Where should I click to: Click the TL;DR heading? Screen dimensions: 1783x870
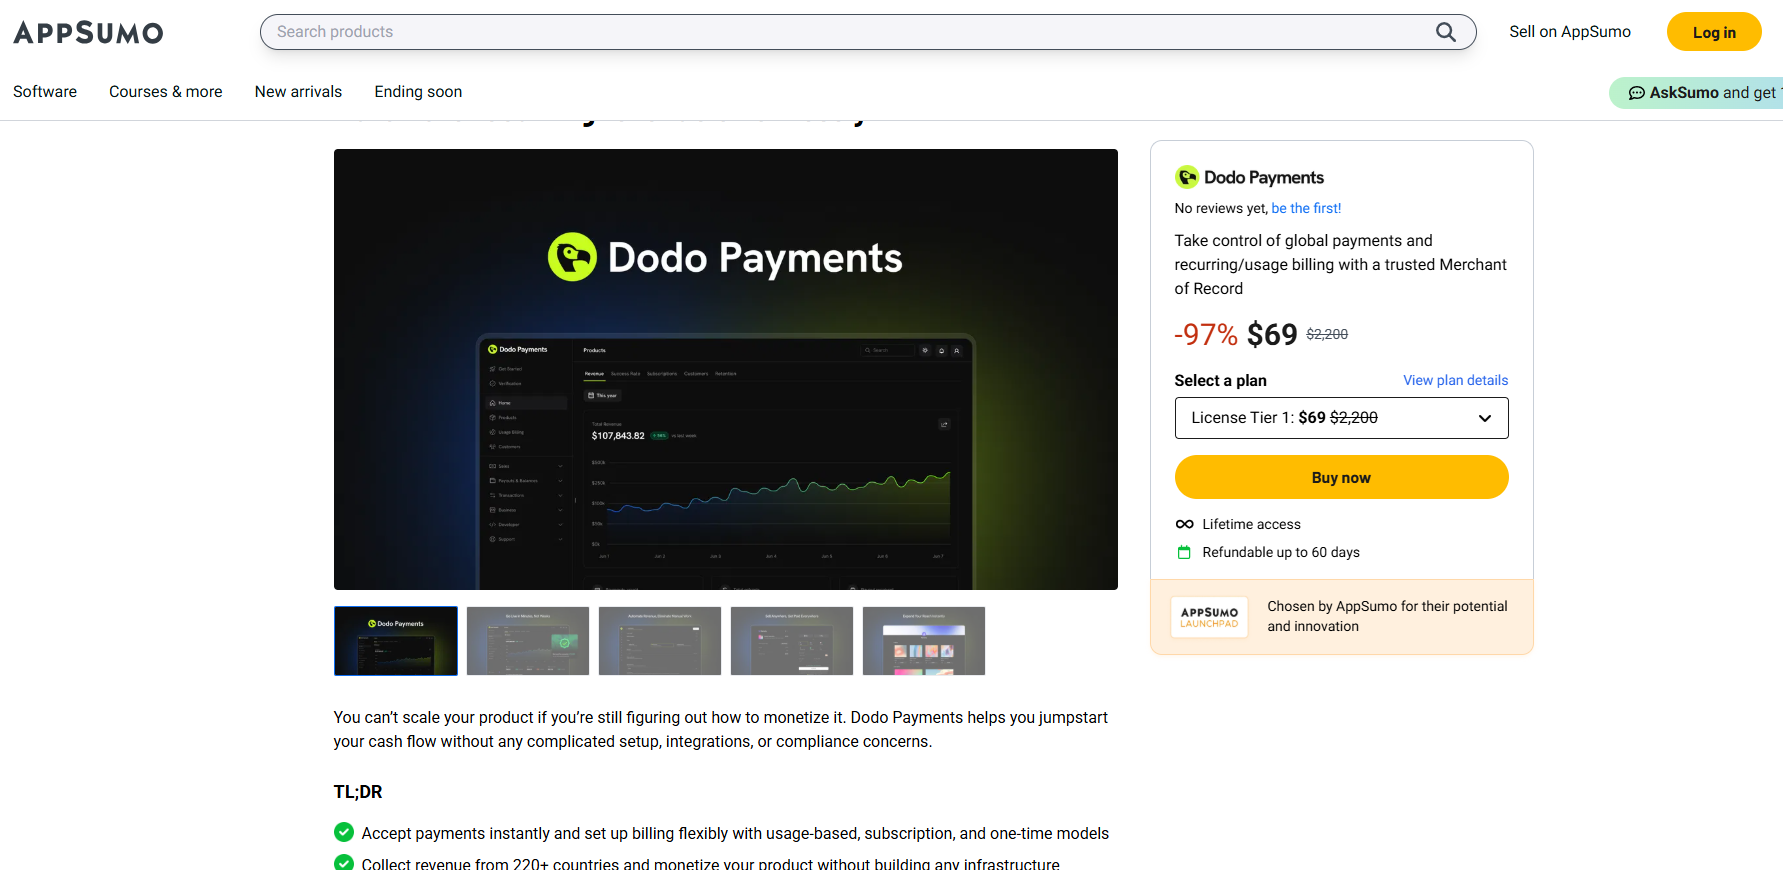click(358, 792)
